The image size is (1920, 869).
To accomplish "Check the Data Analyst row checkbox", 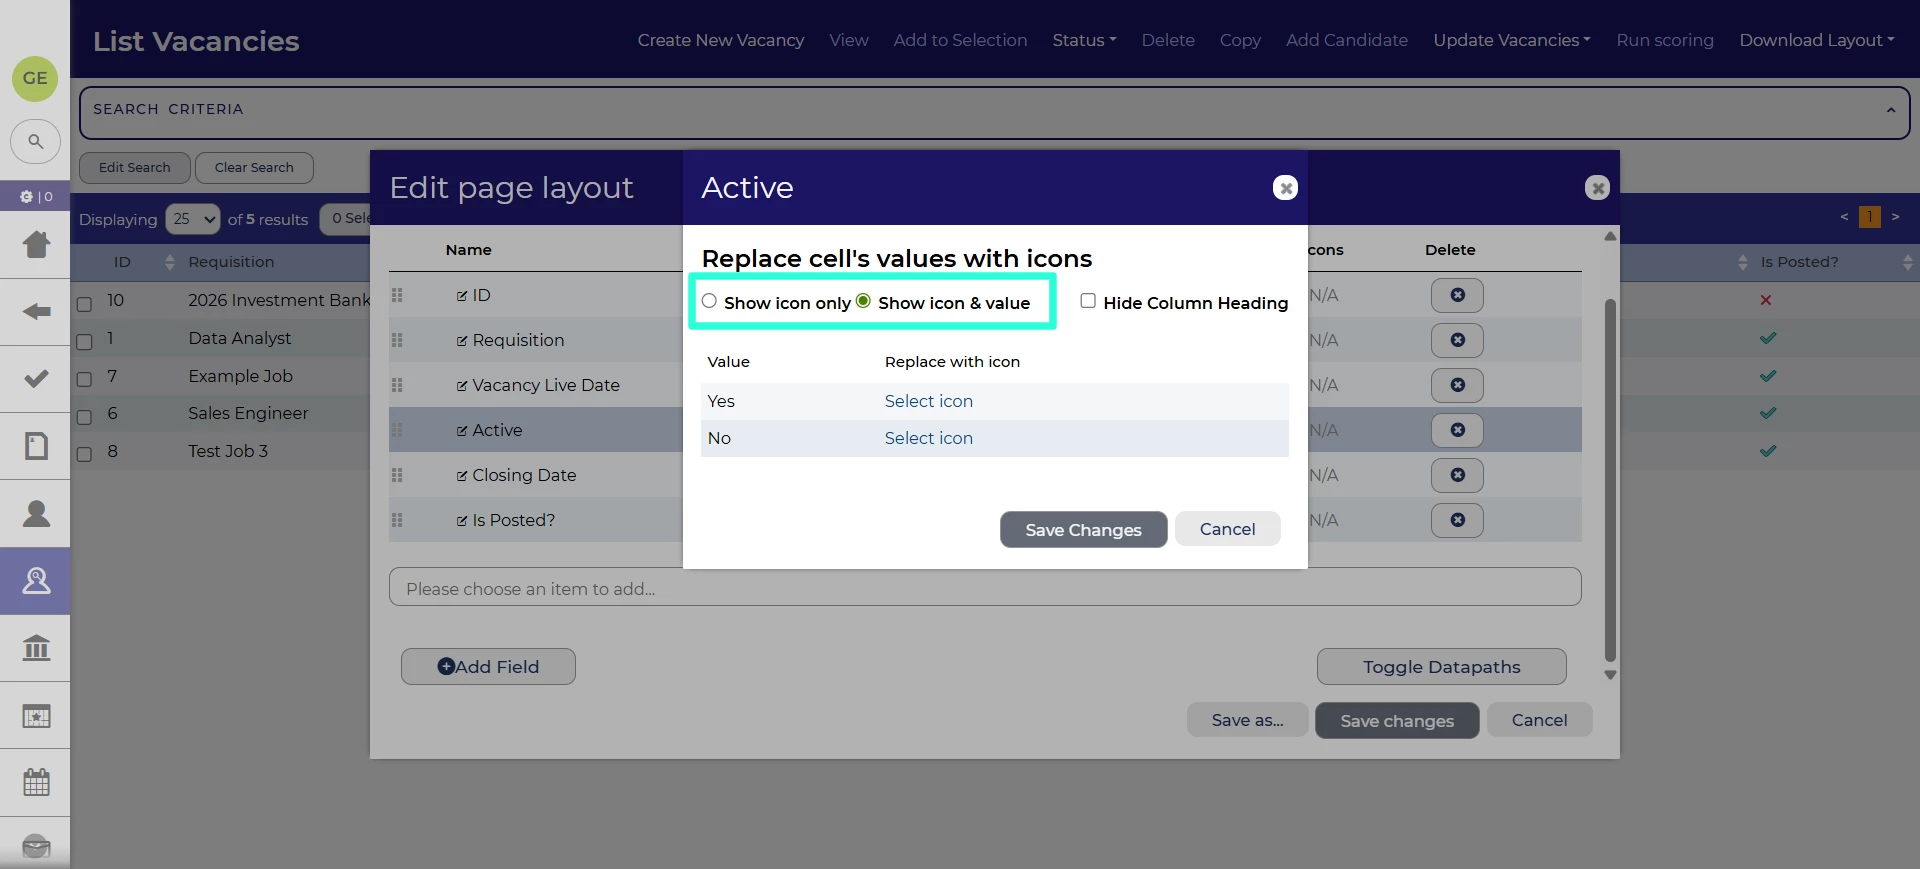I will tap(84, 342).
